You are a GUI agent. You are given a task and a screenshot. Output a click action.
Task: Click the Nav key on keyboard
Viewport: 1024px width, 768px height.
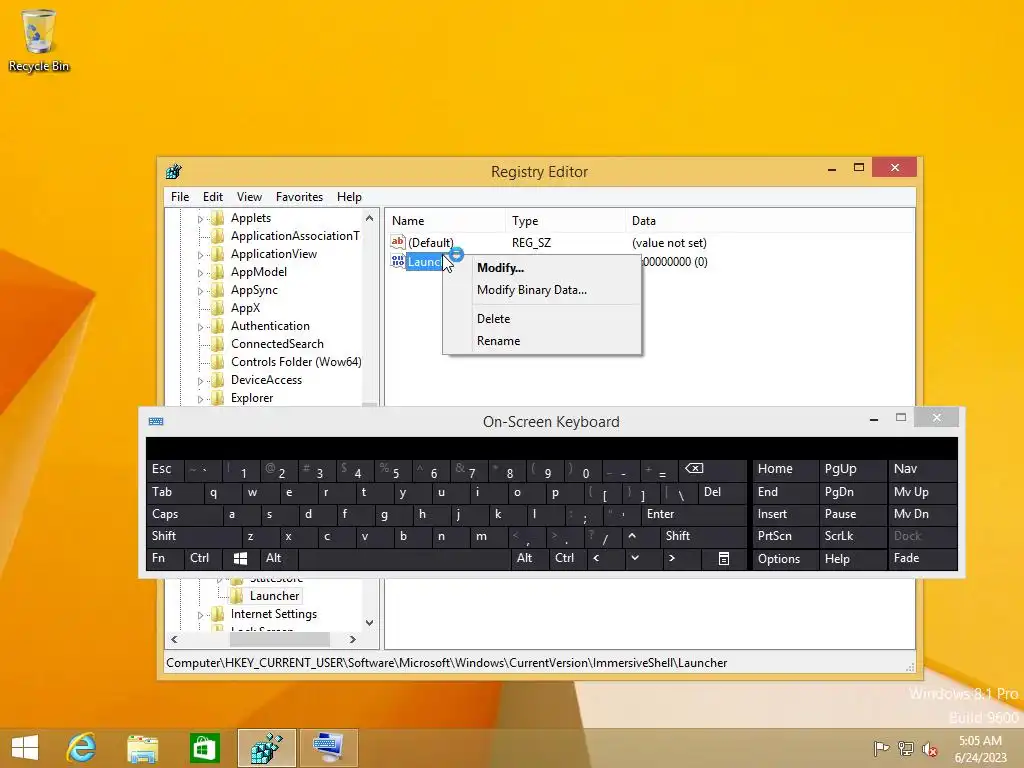(x=922, y=470)
